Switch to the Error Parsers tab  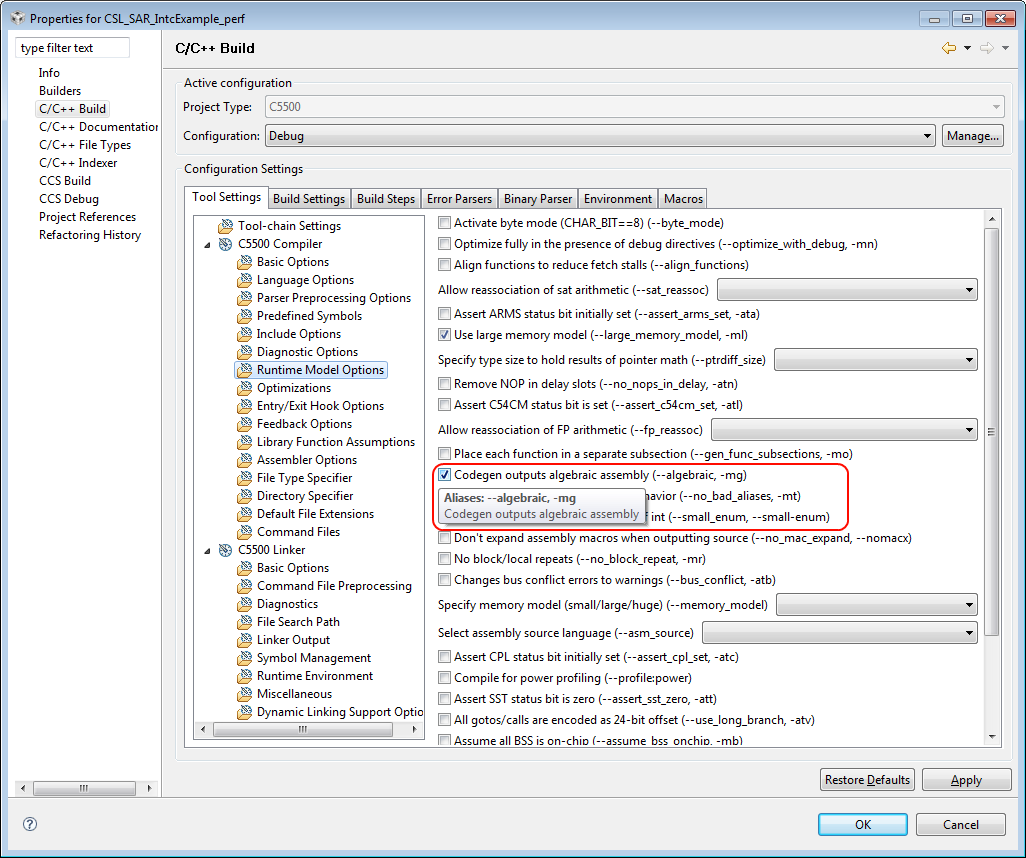click(x=459, y=198)
